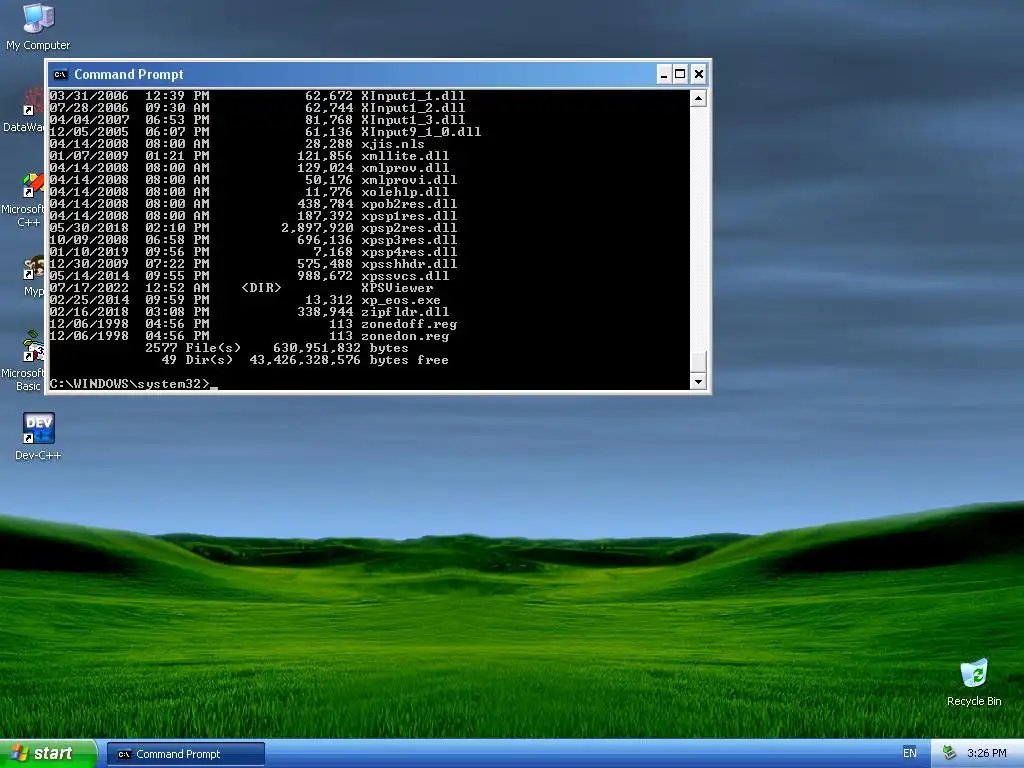The width and height of the screenshot is (1024, 768).
Task: Click the xolehlp.dll file name
Action: [405, 192]
